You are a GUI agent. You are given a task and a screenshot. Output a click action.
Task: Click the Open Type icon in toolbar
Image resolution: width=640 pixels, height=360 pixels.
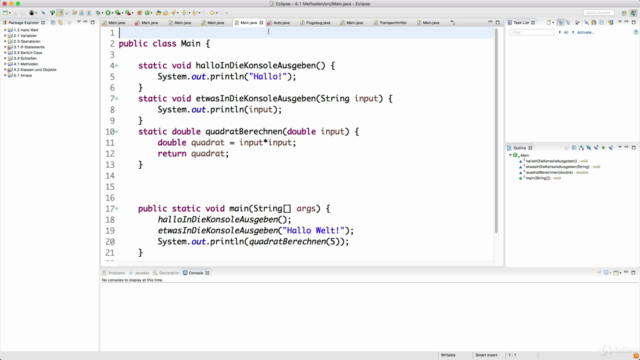click(x=158, y=13)
